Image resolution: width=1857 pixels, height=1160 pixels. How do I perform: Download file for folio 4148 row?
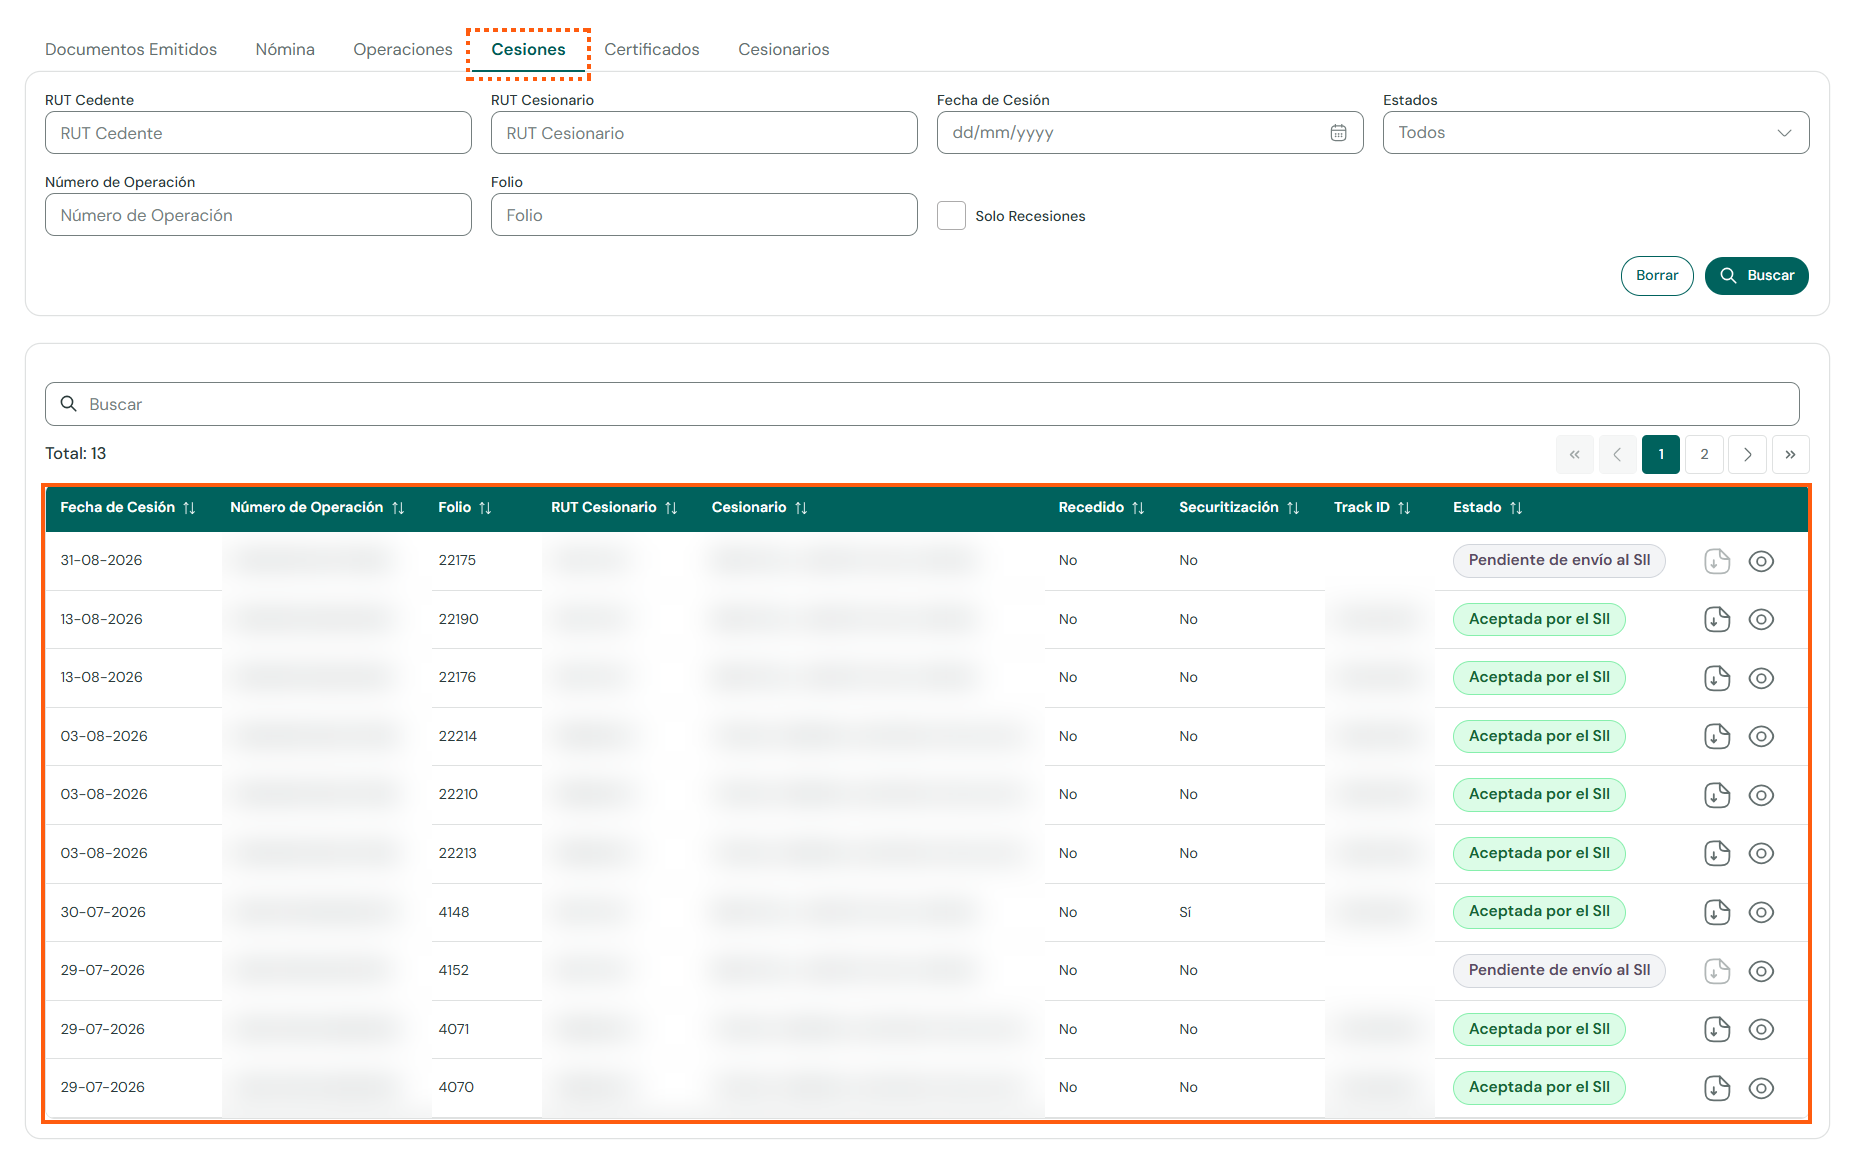[1716, 912]
